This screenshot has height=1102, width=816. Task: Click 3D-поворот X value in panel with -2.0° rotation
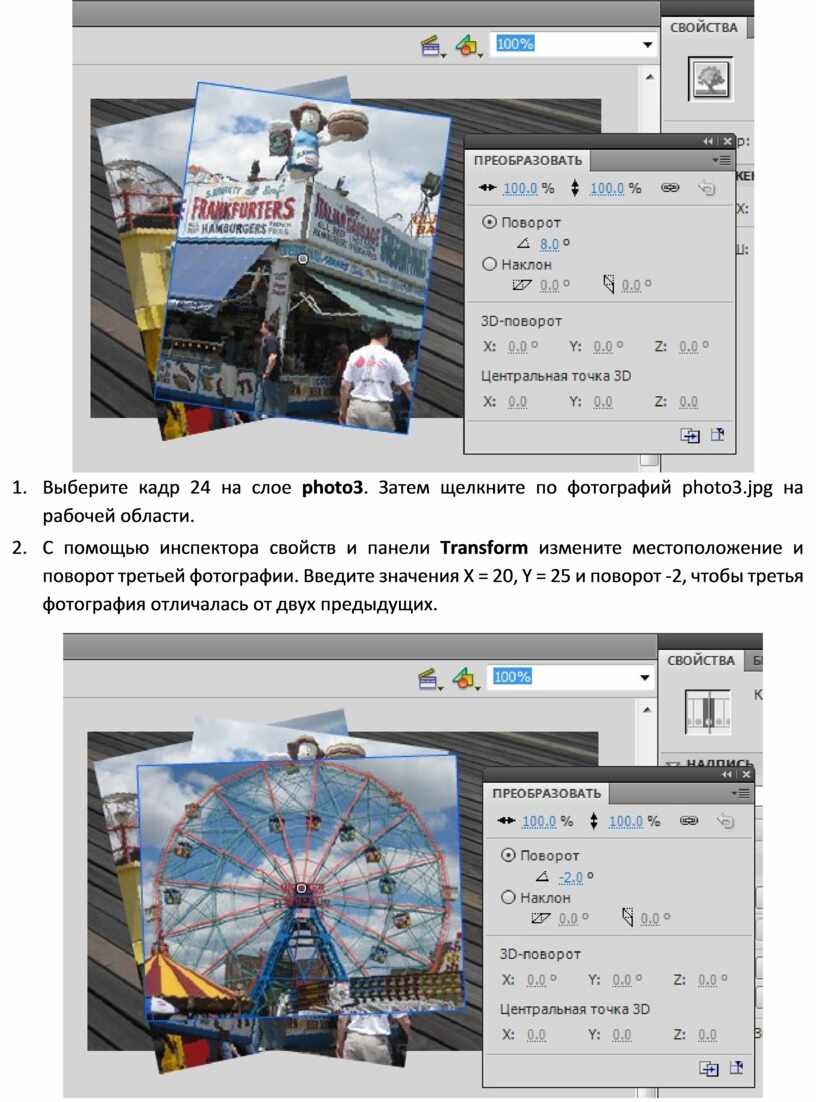(x=537, y=979)
